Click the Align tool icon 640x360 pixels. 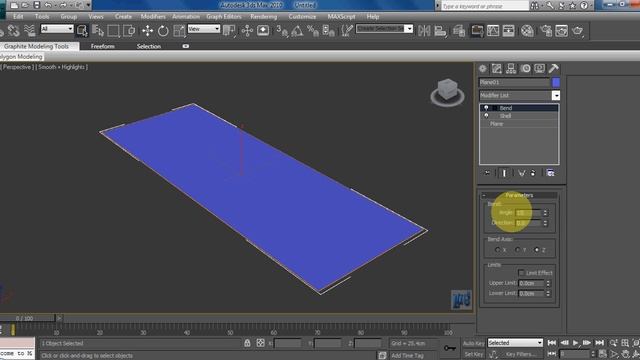tap(440, 31)
